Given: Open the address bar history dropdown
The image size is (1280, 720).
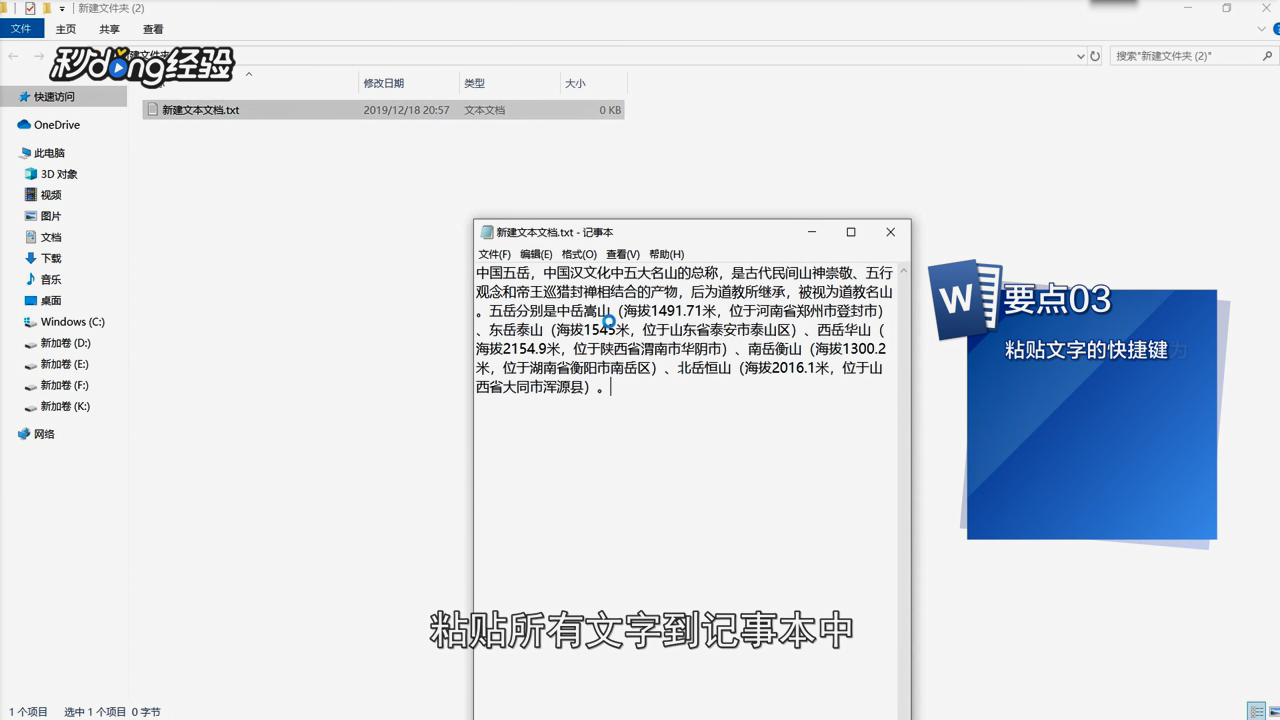Looking at the screenshot, I should [1079, 56].
